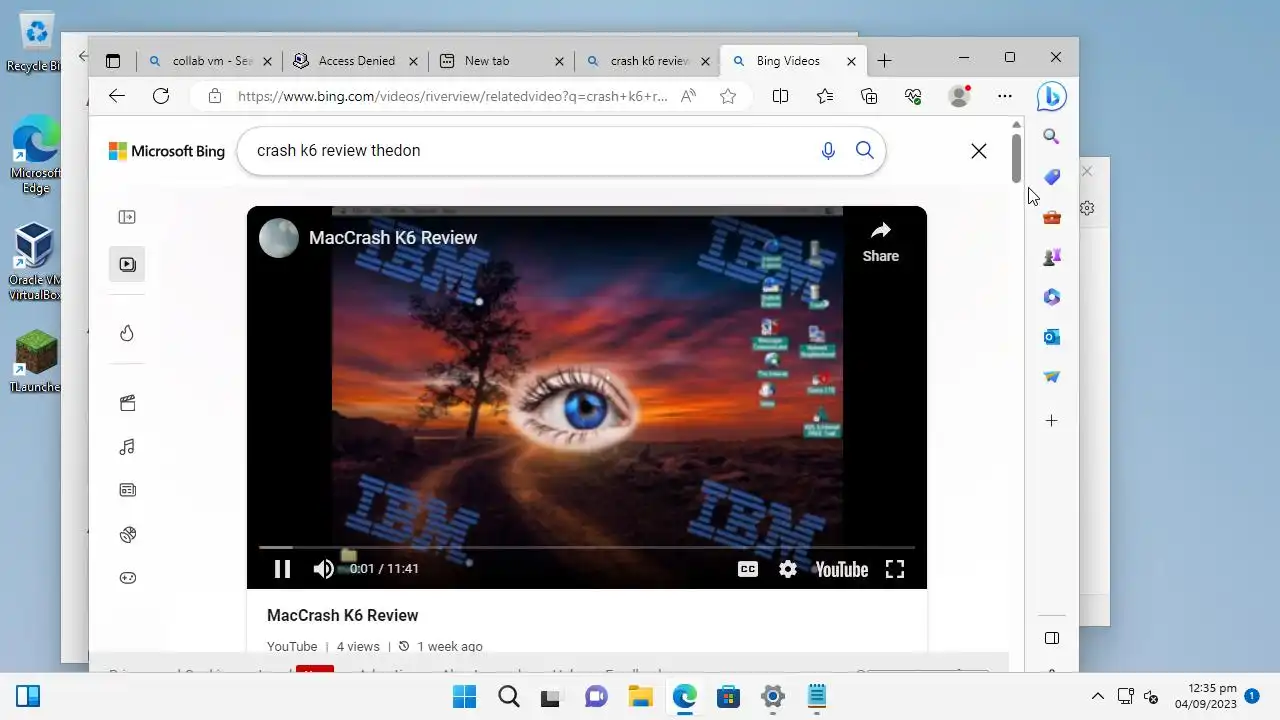This screenshot has width=1280, height=720.
Task: Open sports ball icon in rail
Action: (127, 534)
